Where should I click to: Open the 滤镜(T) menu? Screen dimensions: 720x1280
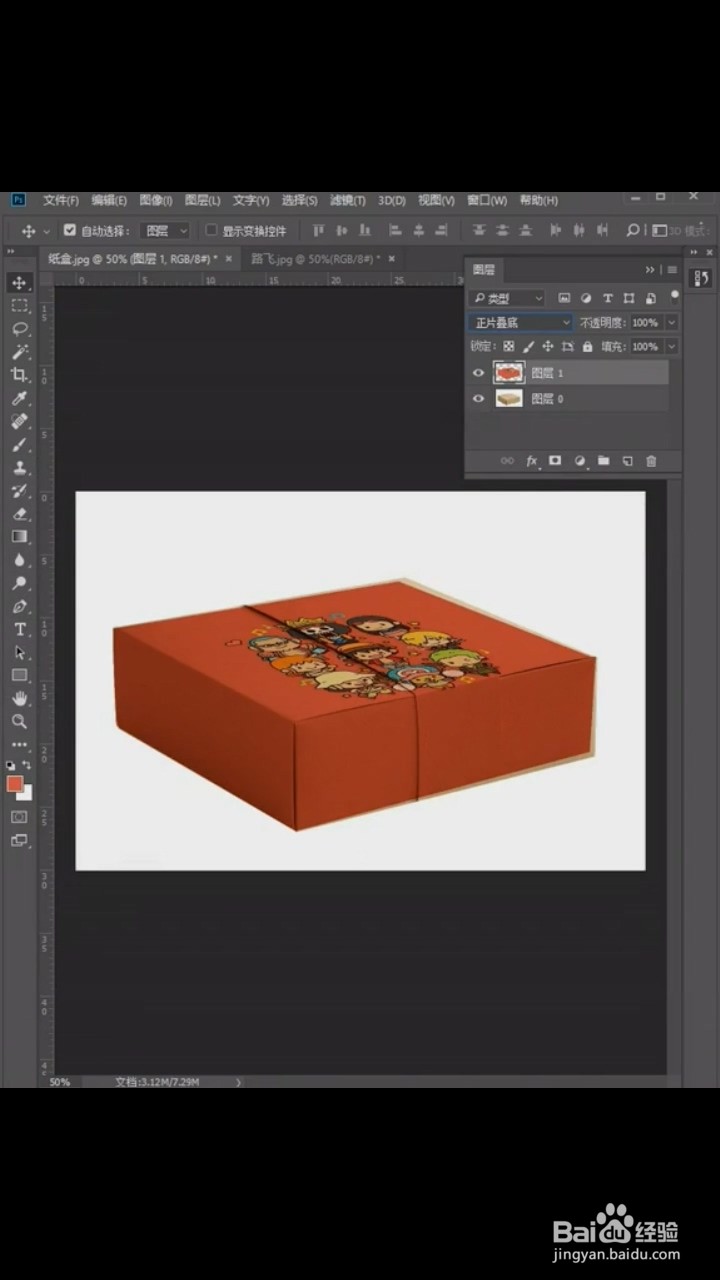click(348, 200)
